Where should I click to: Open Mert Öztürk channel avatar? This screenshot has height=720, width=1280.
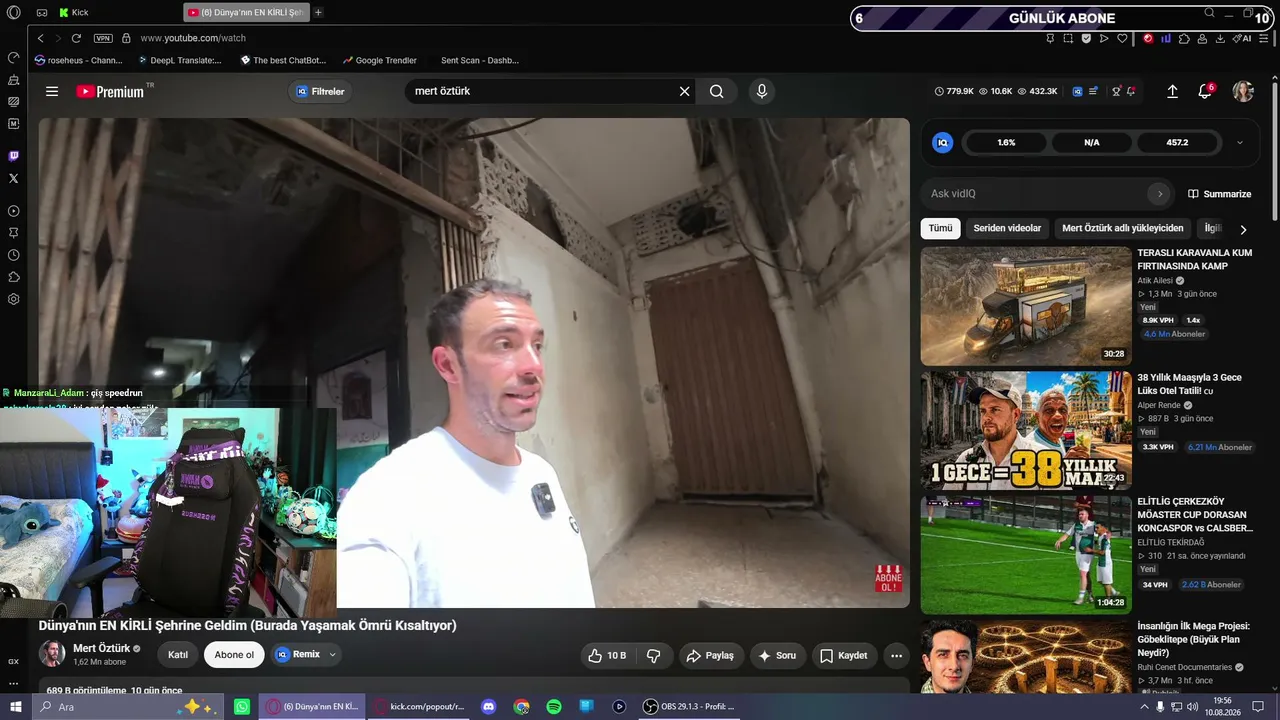[x=52, y=654]
